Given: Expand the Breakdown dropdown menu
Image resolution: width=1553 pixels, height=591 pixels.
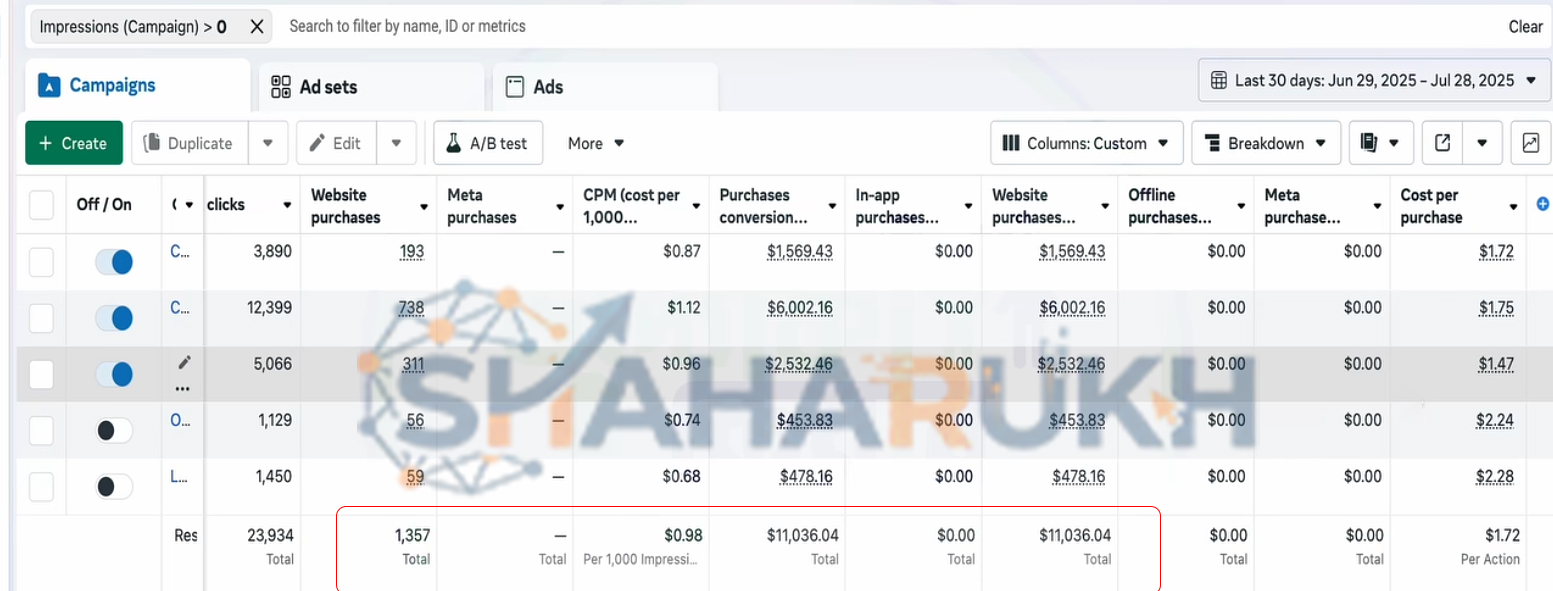Looking at the screenshot, I should [x=1265, y=143].
